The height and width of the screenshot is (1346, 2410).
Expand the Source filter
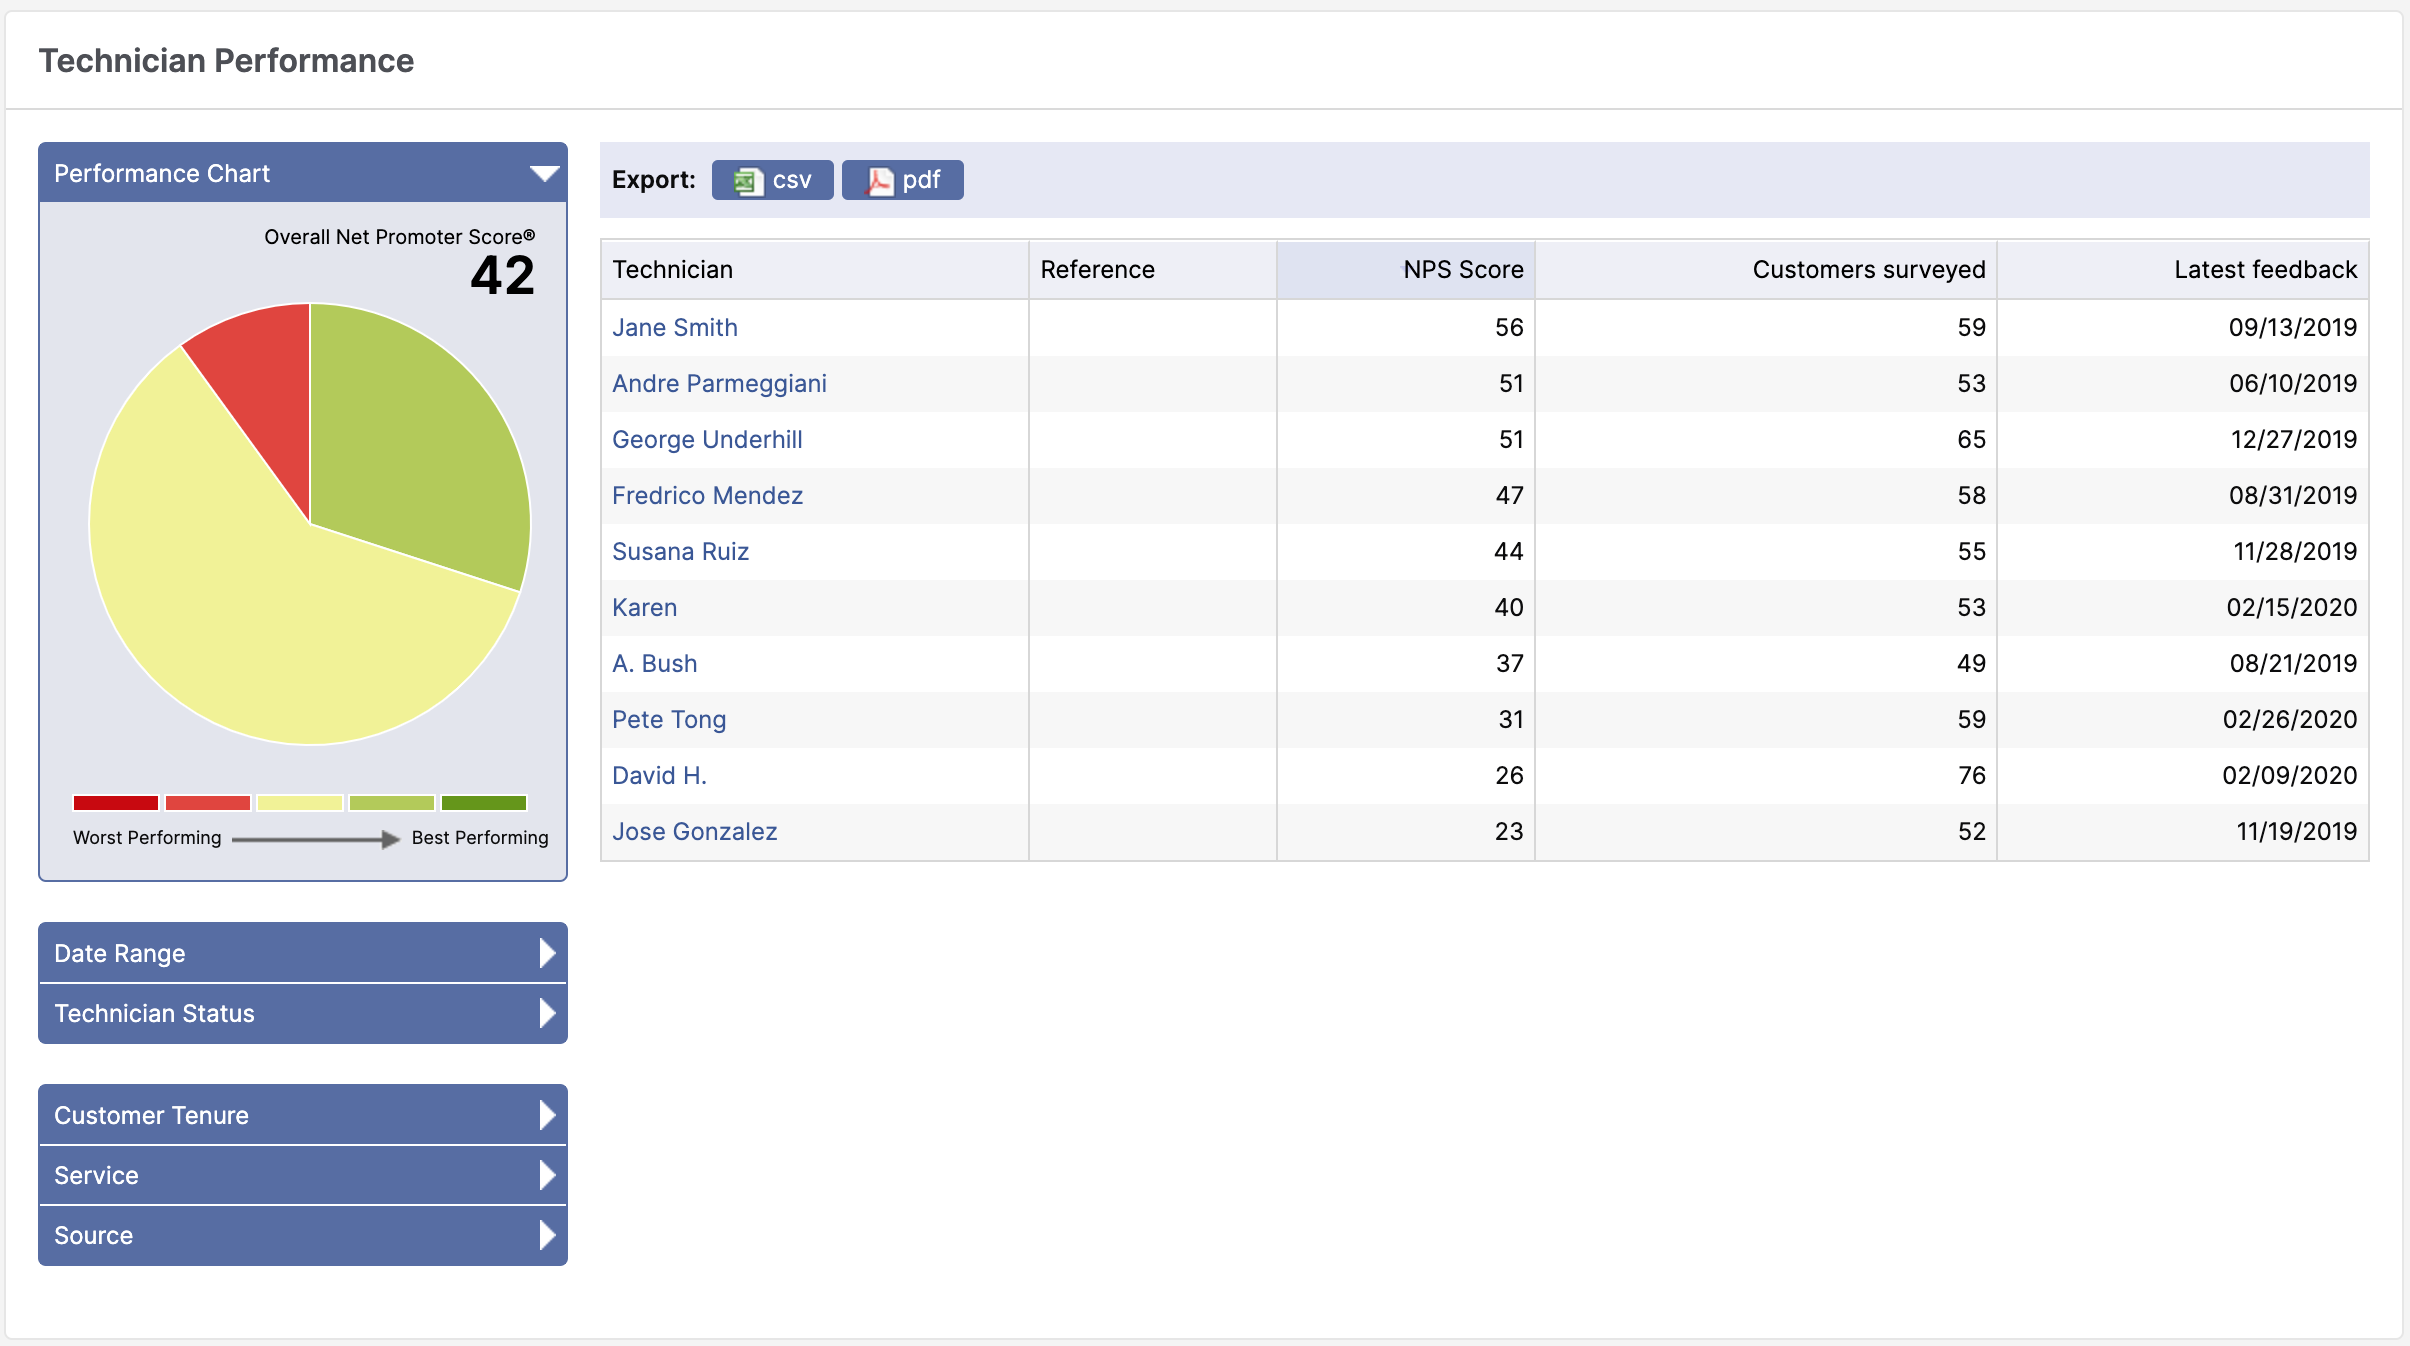[303, 1235]
